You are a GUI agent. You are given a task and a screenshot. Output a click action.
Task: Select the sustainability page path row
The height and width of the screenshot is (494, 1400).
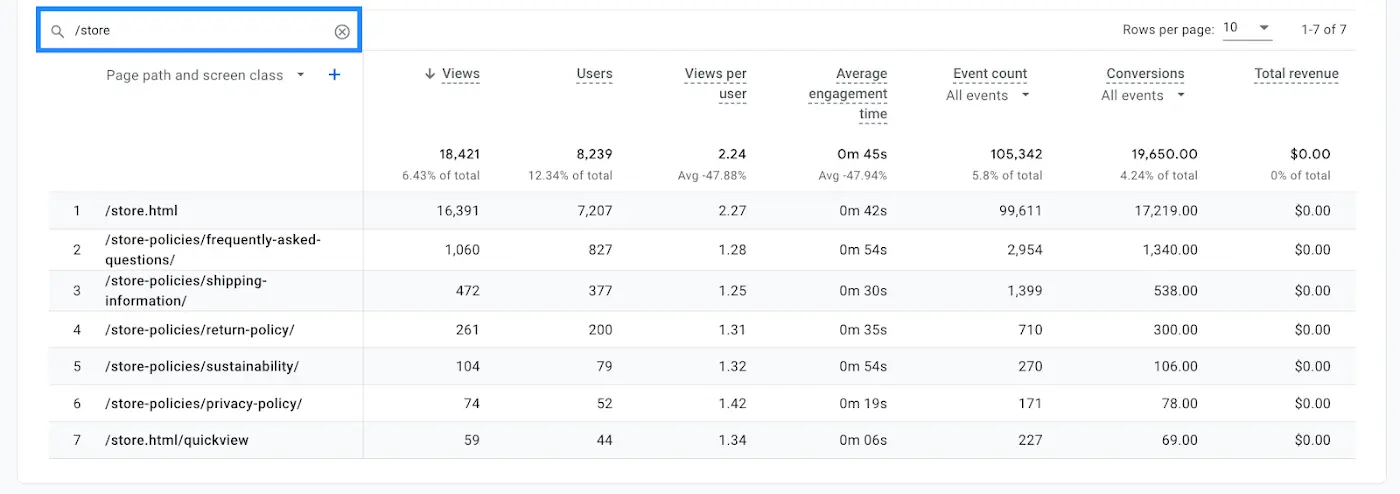[201, 367]
